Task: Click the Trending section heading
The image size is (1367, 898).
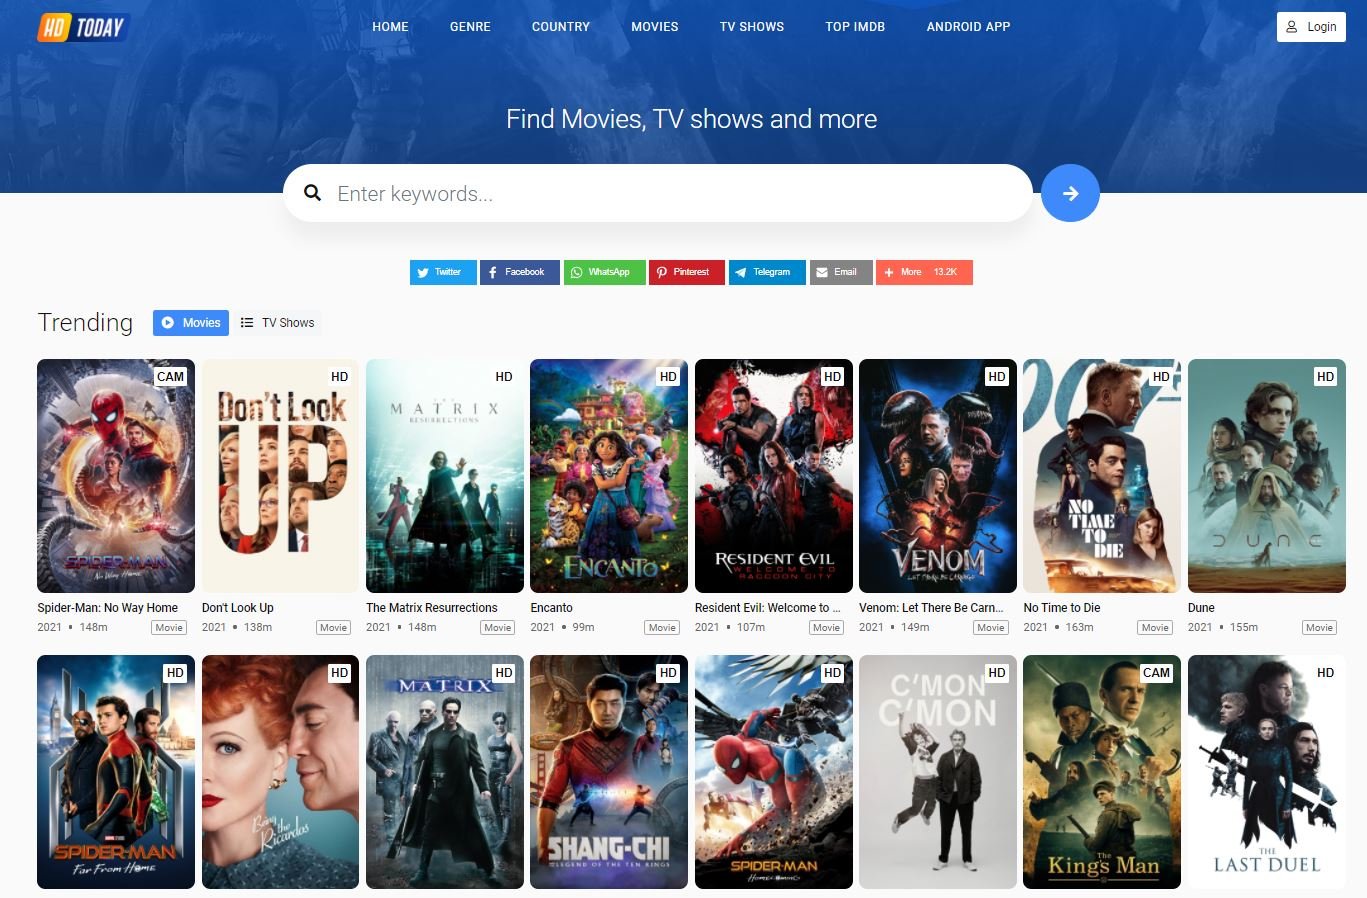Action: tap(85, 322)
